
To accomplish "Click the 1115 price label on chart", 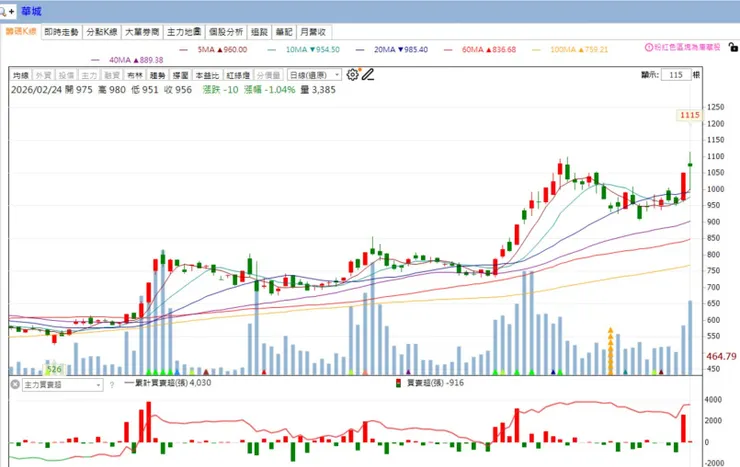I will pos(690,115).
